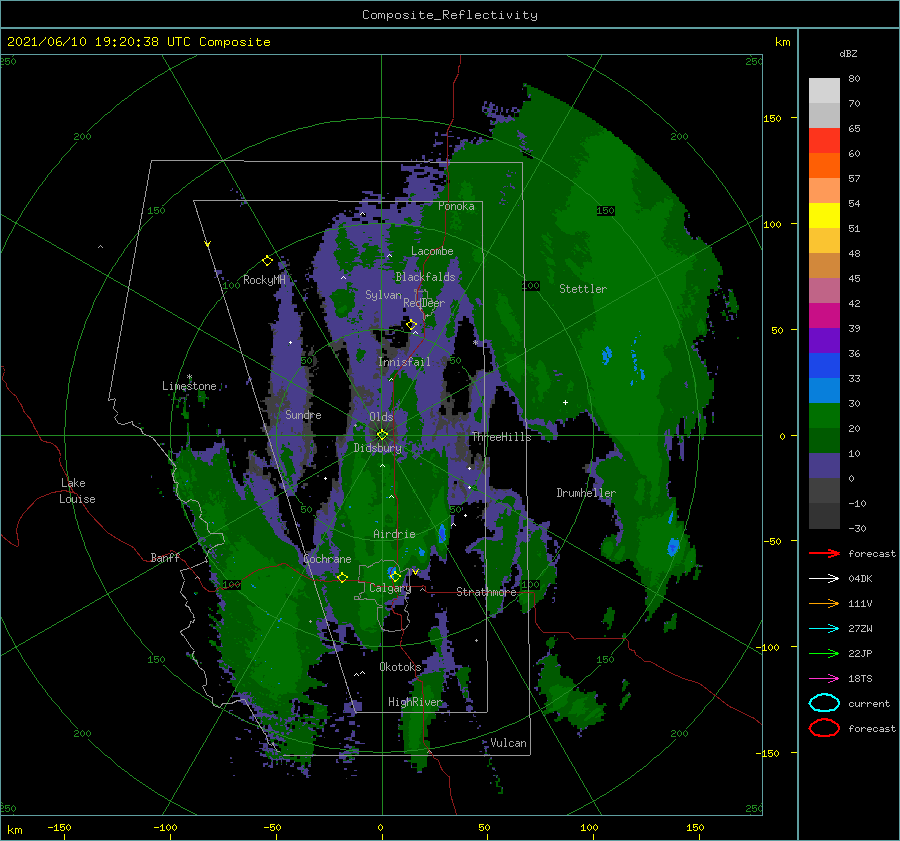Click the Drumheller city label
This screenshot has width=900, height=841.
[586, 493]
